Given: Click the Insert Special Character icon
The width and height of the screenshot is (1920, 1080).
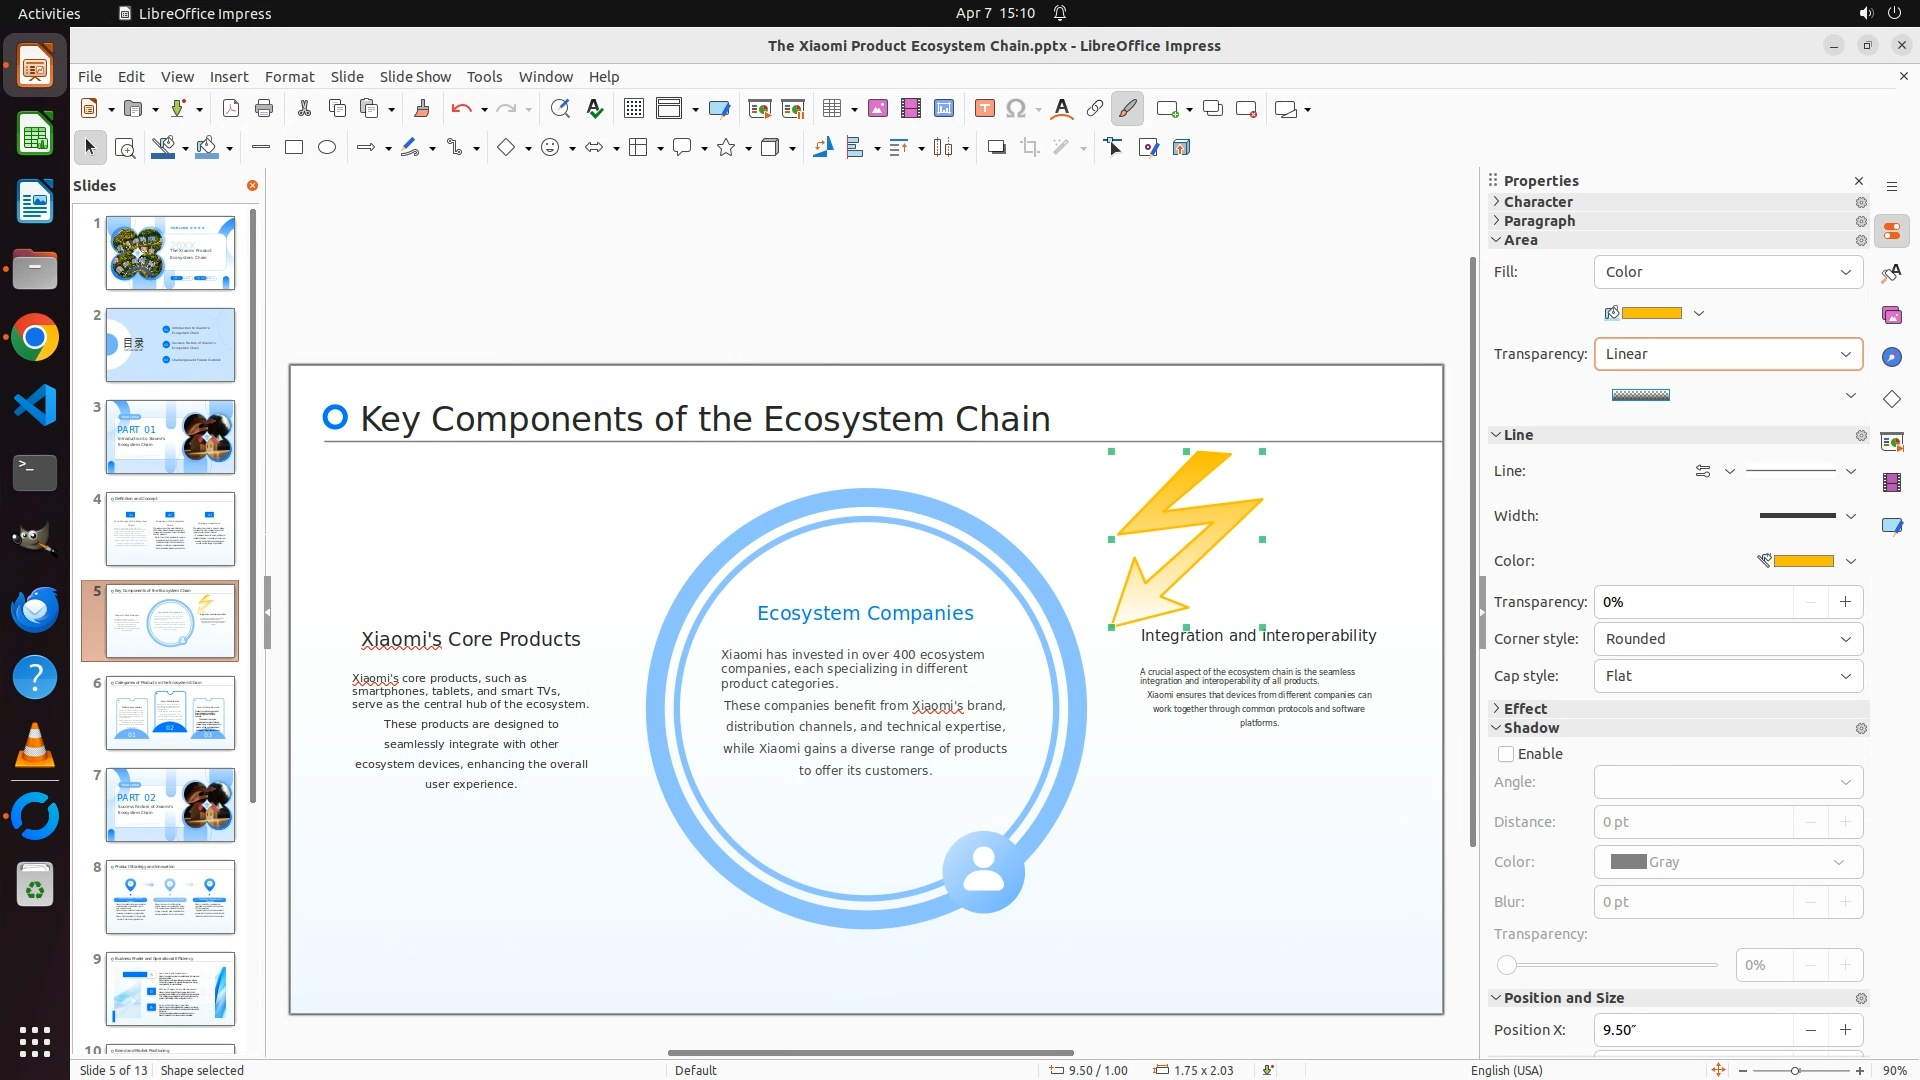Looking at the screenshot, I should pyautogui.click(x=1016, y=109).
